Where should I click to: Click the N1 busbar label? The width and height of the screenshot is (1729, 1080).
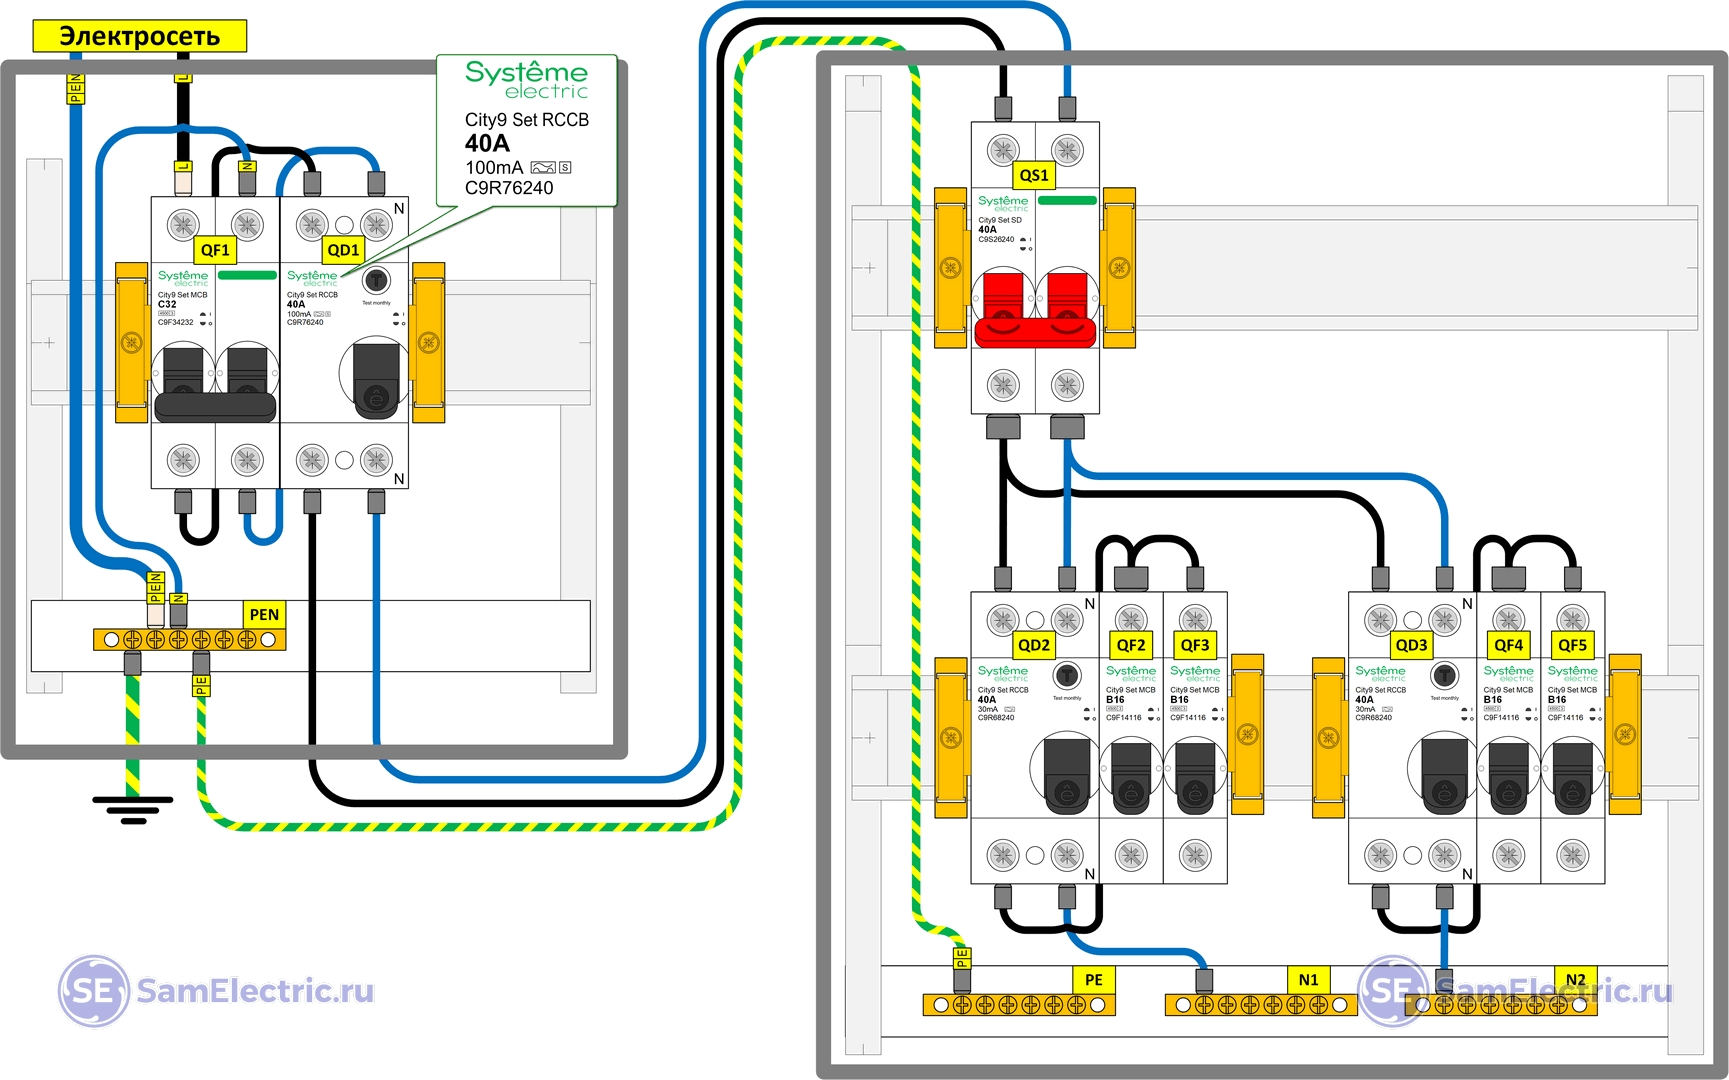1308,980
